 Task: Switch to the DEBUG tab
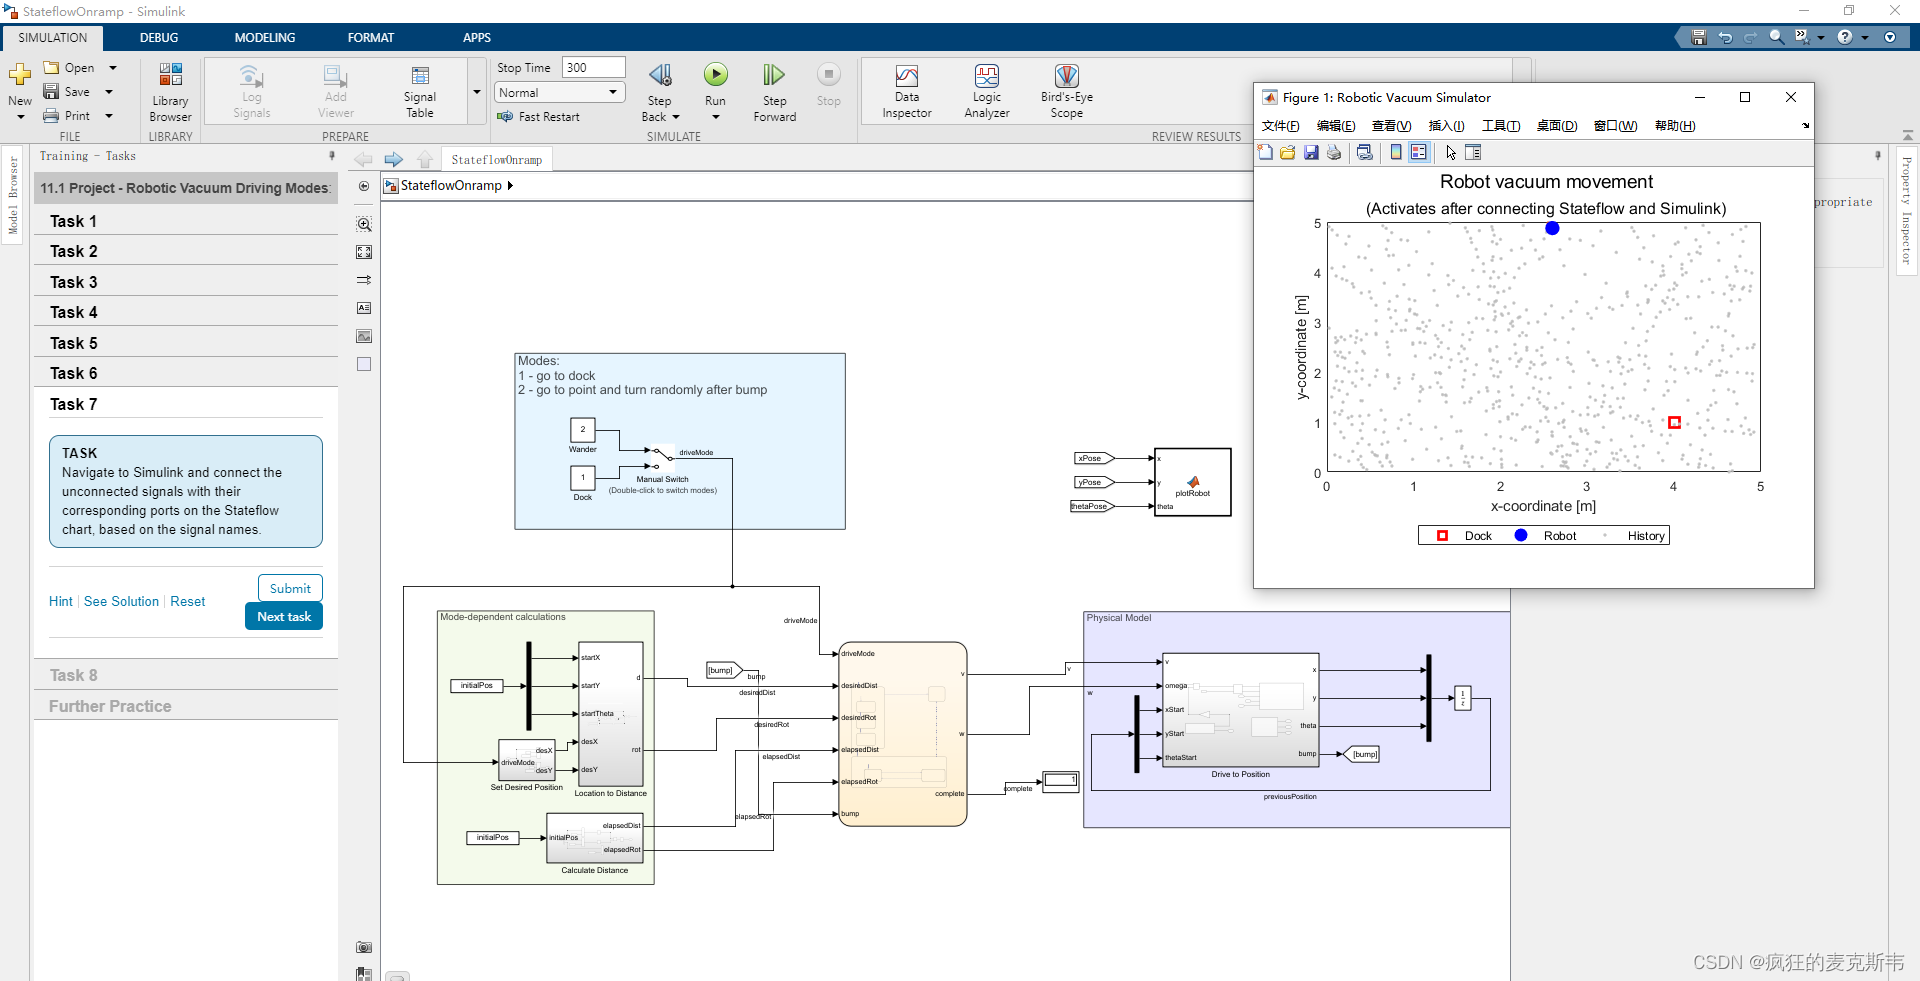click(159, 38)
